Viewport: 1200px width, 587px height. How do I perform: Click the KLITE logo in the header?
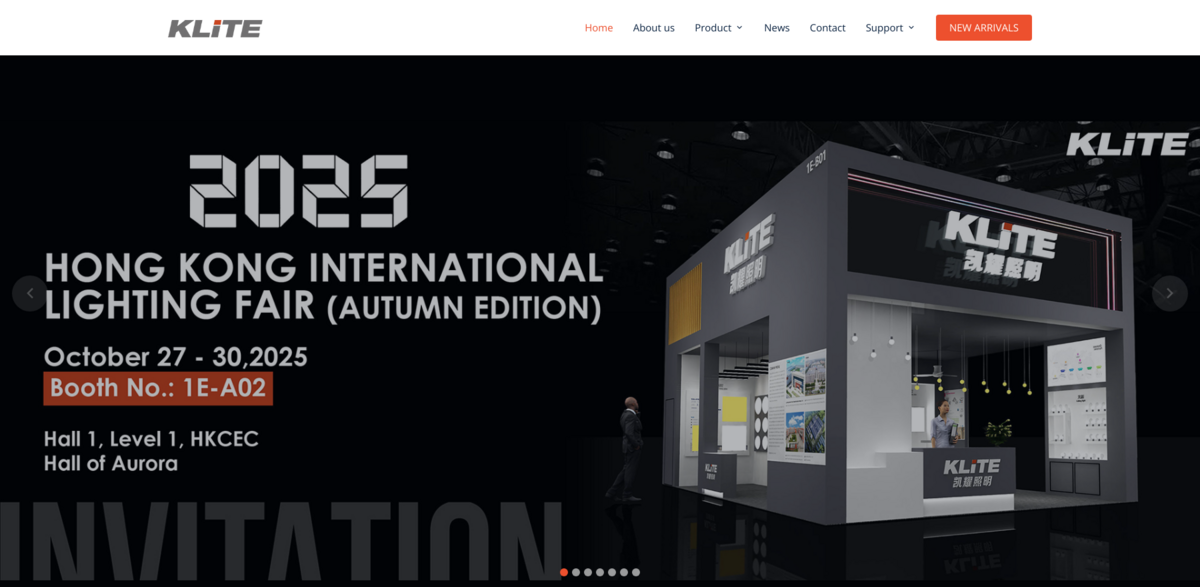click(x=214, y=27)
